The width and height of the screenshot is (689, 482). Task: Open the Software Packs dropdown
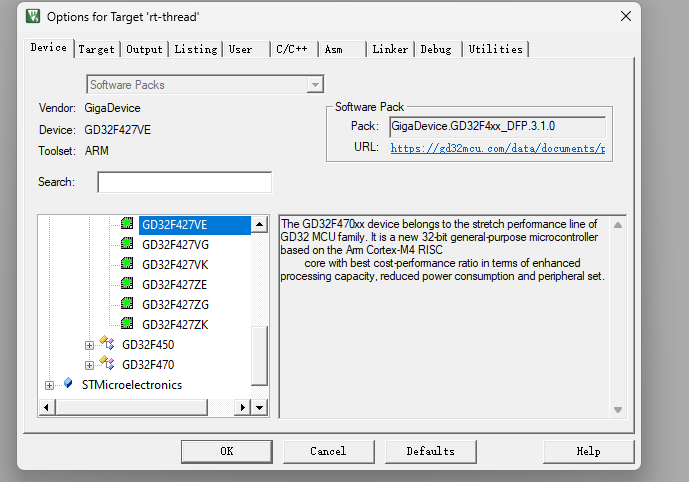[x=315, y=84]
